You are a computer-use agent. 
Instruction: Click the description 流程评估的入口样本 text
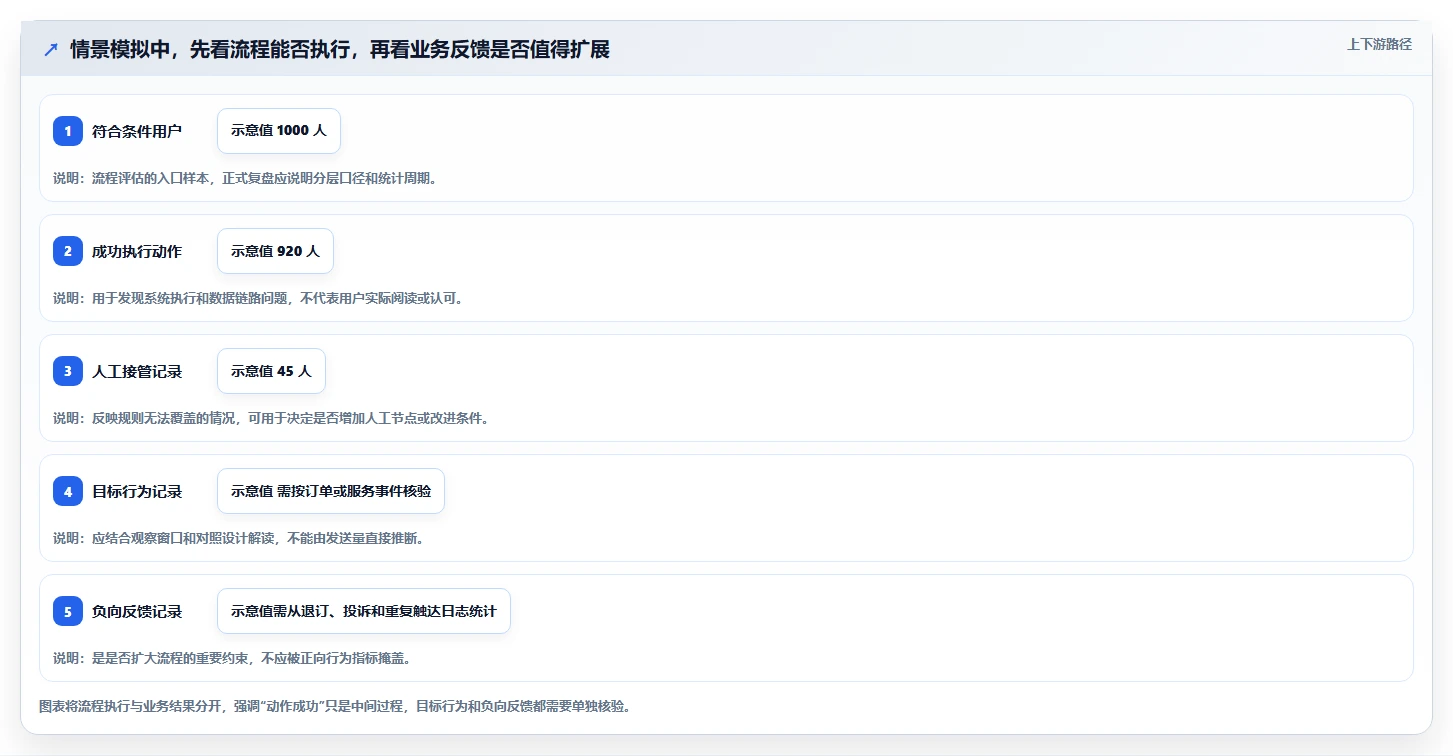tap(245, 178)
